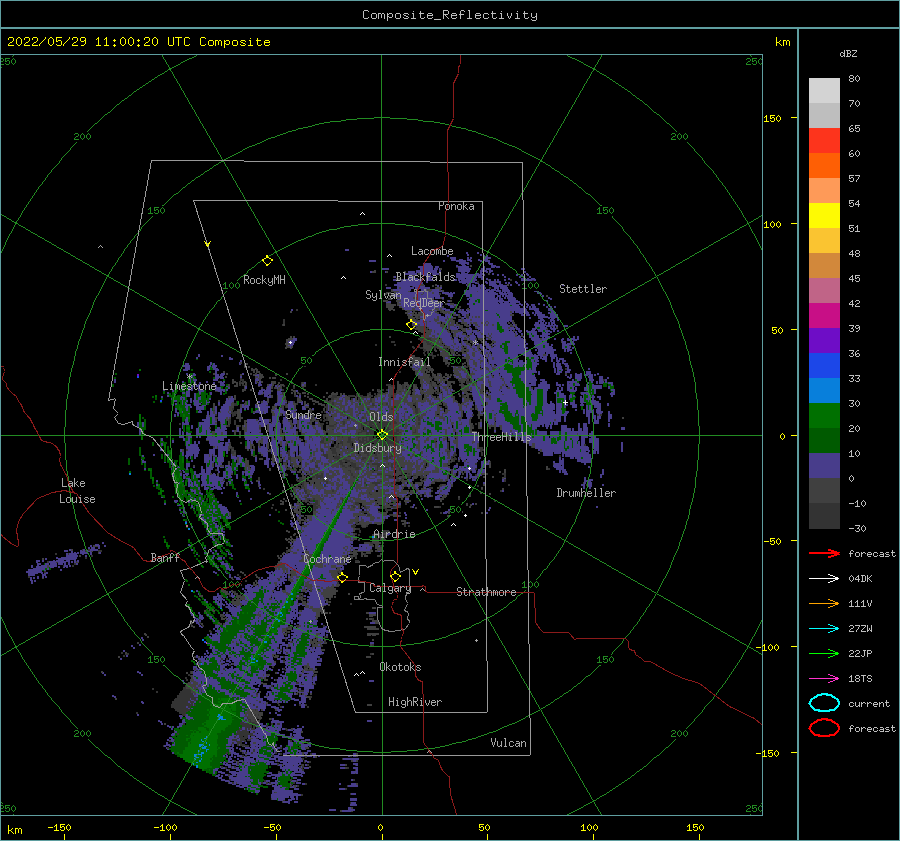Screen dimensions: 900x841
Task: Select the 36 dBZ purple color swatch
Action: pos(824,340)
